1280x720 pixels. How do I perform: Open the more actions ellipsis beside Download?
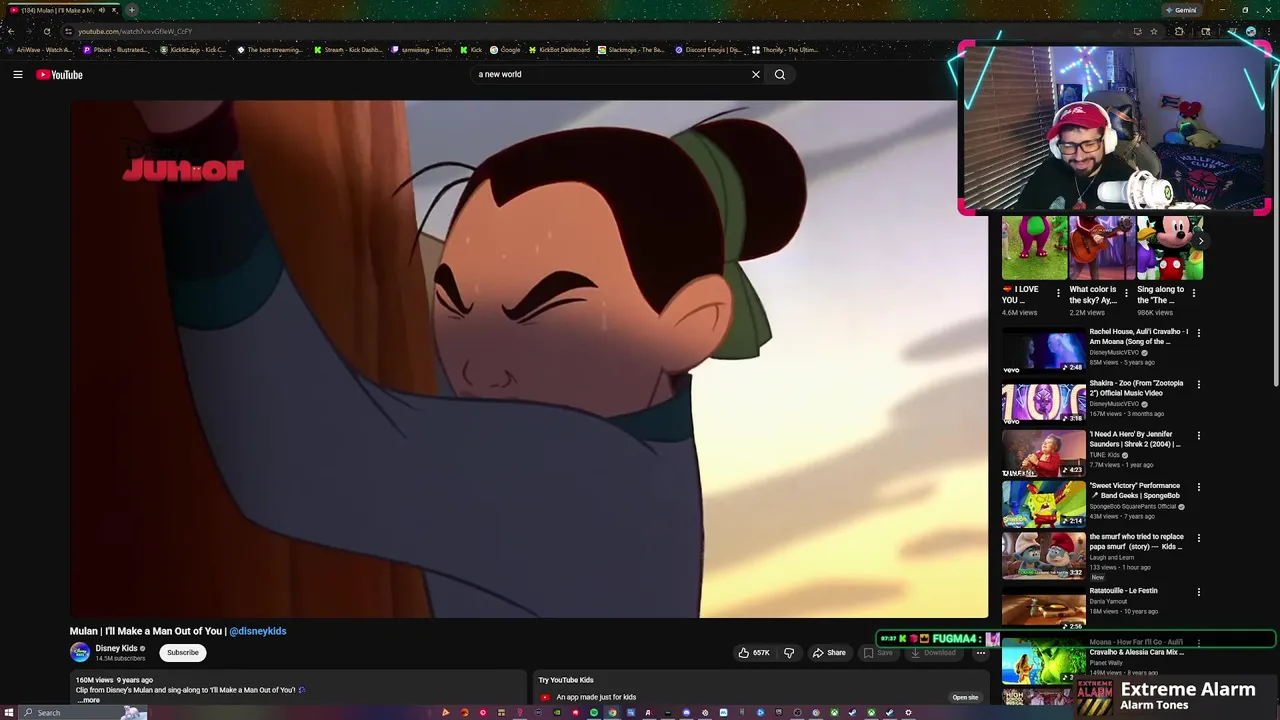981,653
